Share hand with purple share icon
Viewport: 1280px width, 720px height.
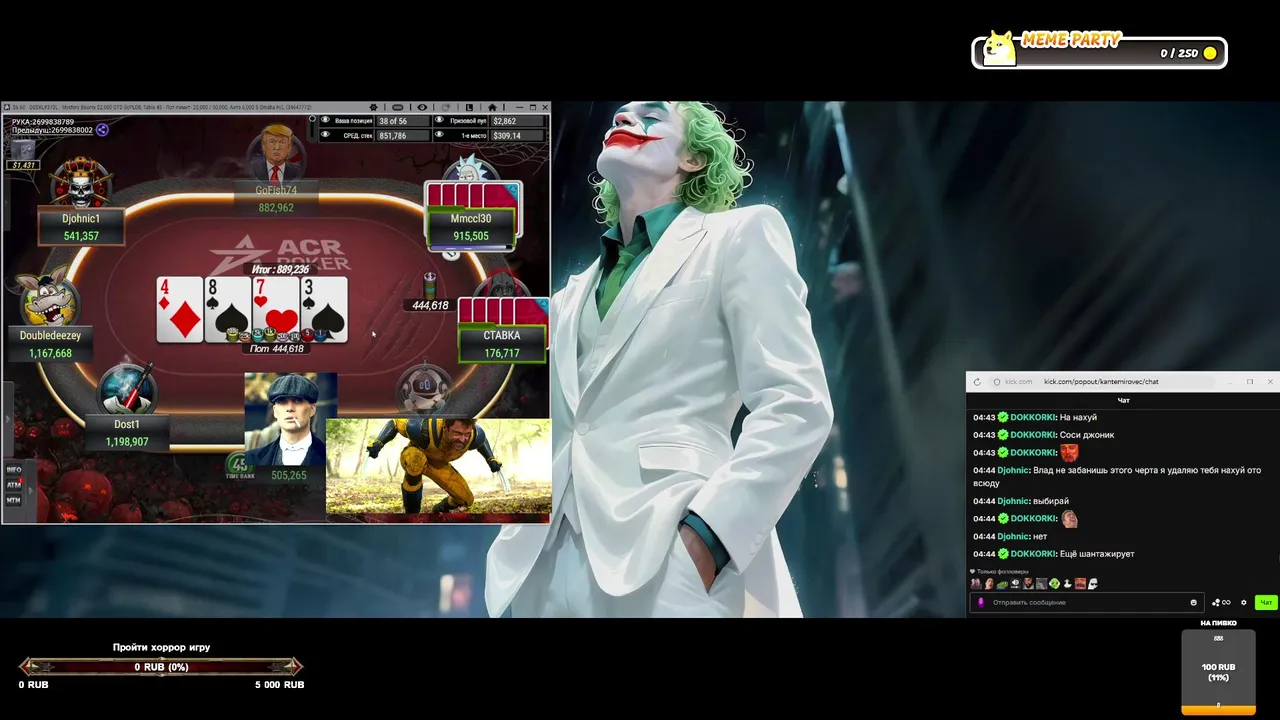pos(102,130)
